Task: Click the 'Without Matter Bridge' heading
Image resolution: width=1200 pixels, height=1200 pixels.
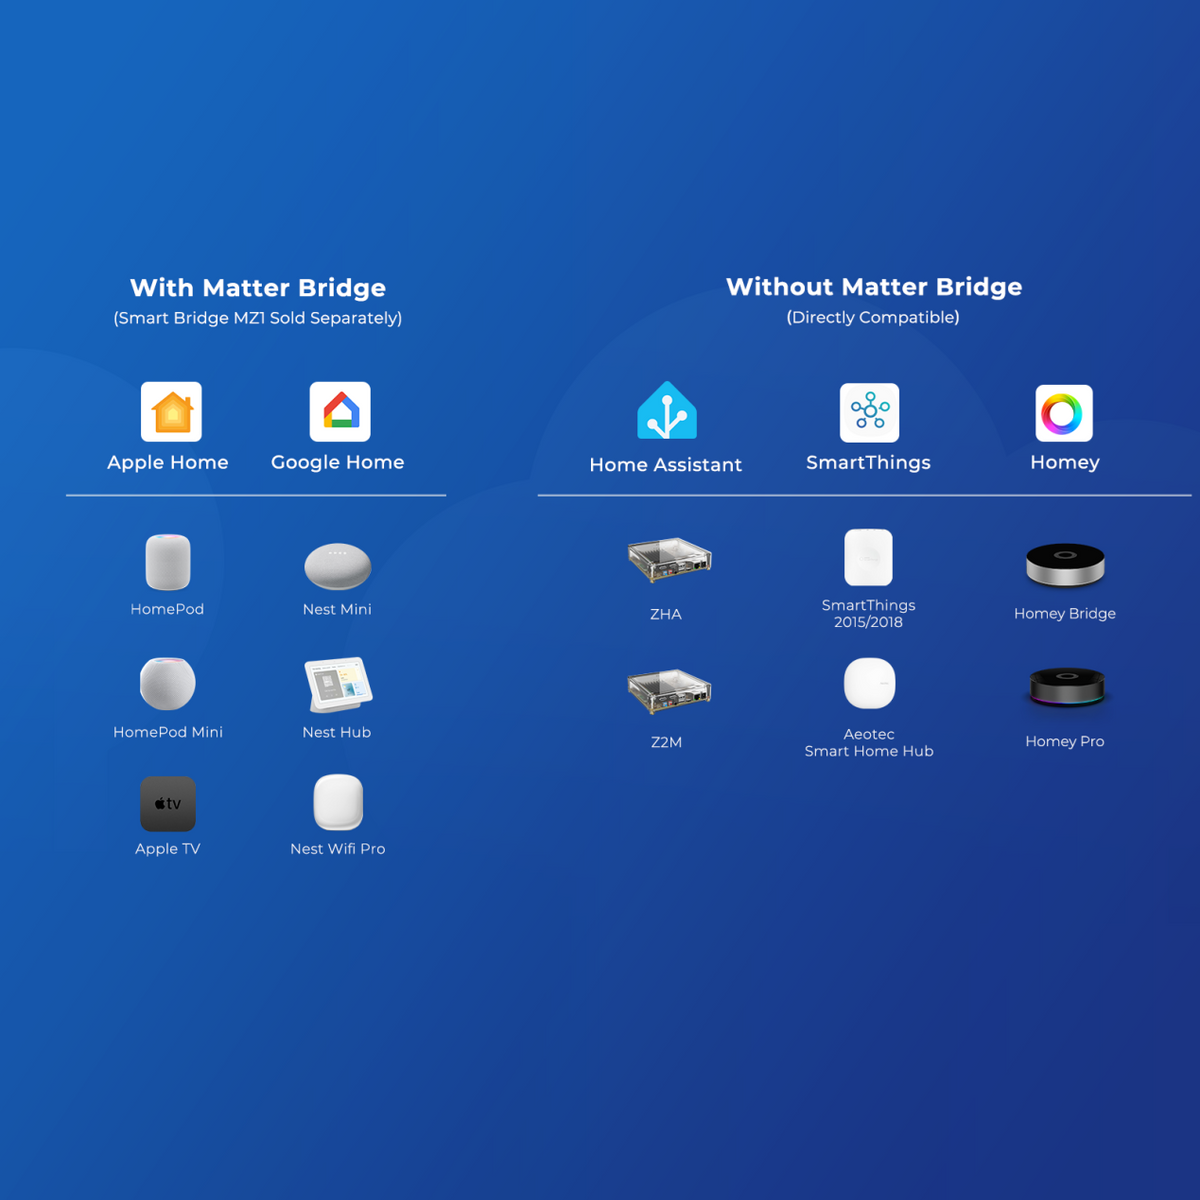Action: pyautogui.click(x=874, y=287)
